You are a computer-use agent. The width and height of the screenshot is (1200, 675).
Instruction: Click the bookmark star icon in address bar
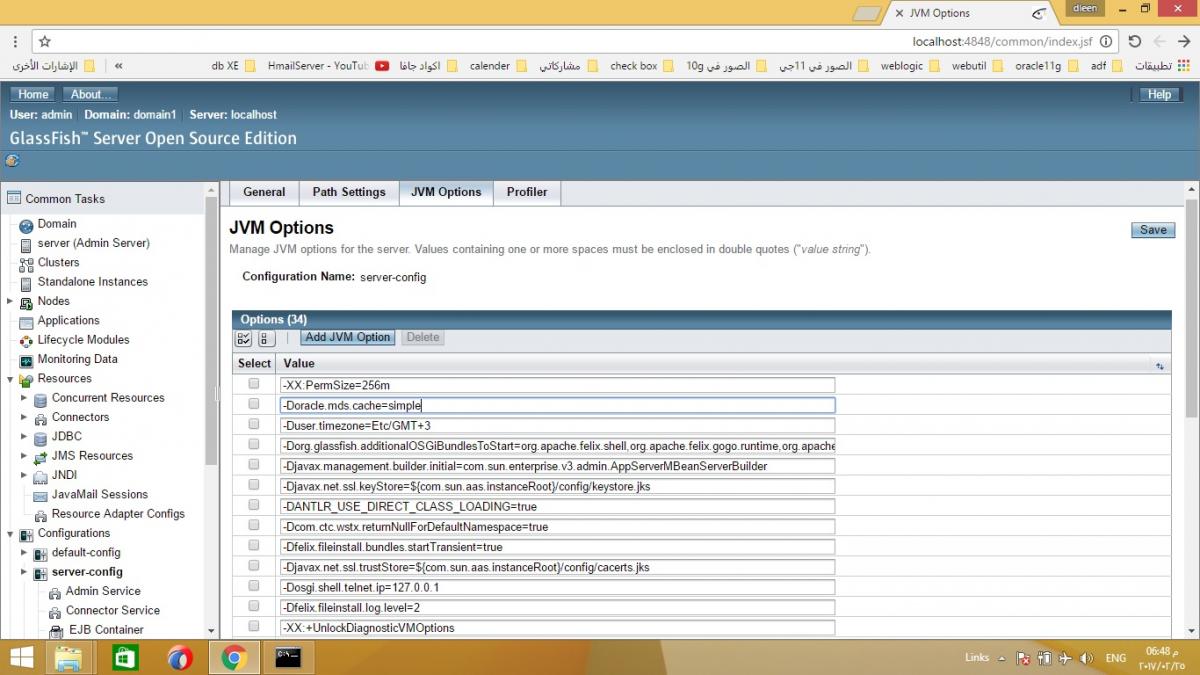[44, 42]
